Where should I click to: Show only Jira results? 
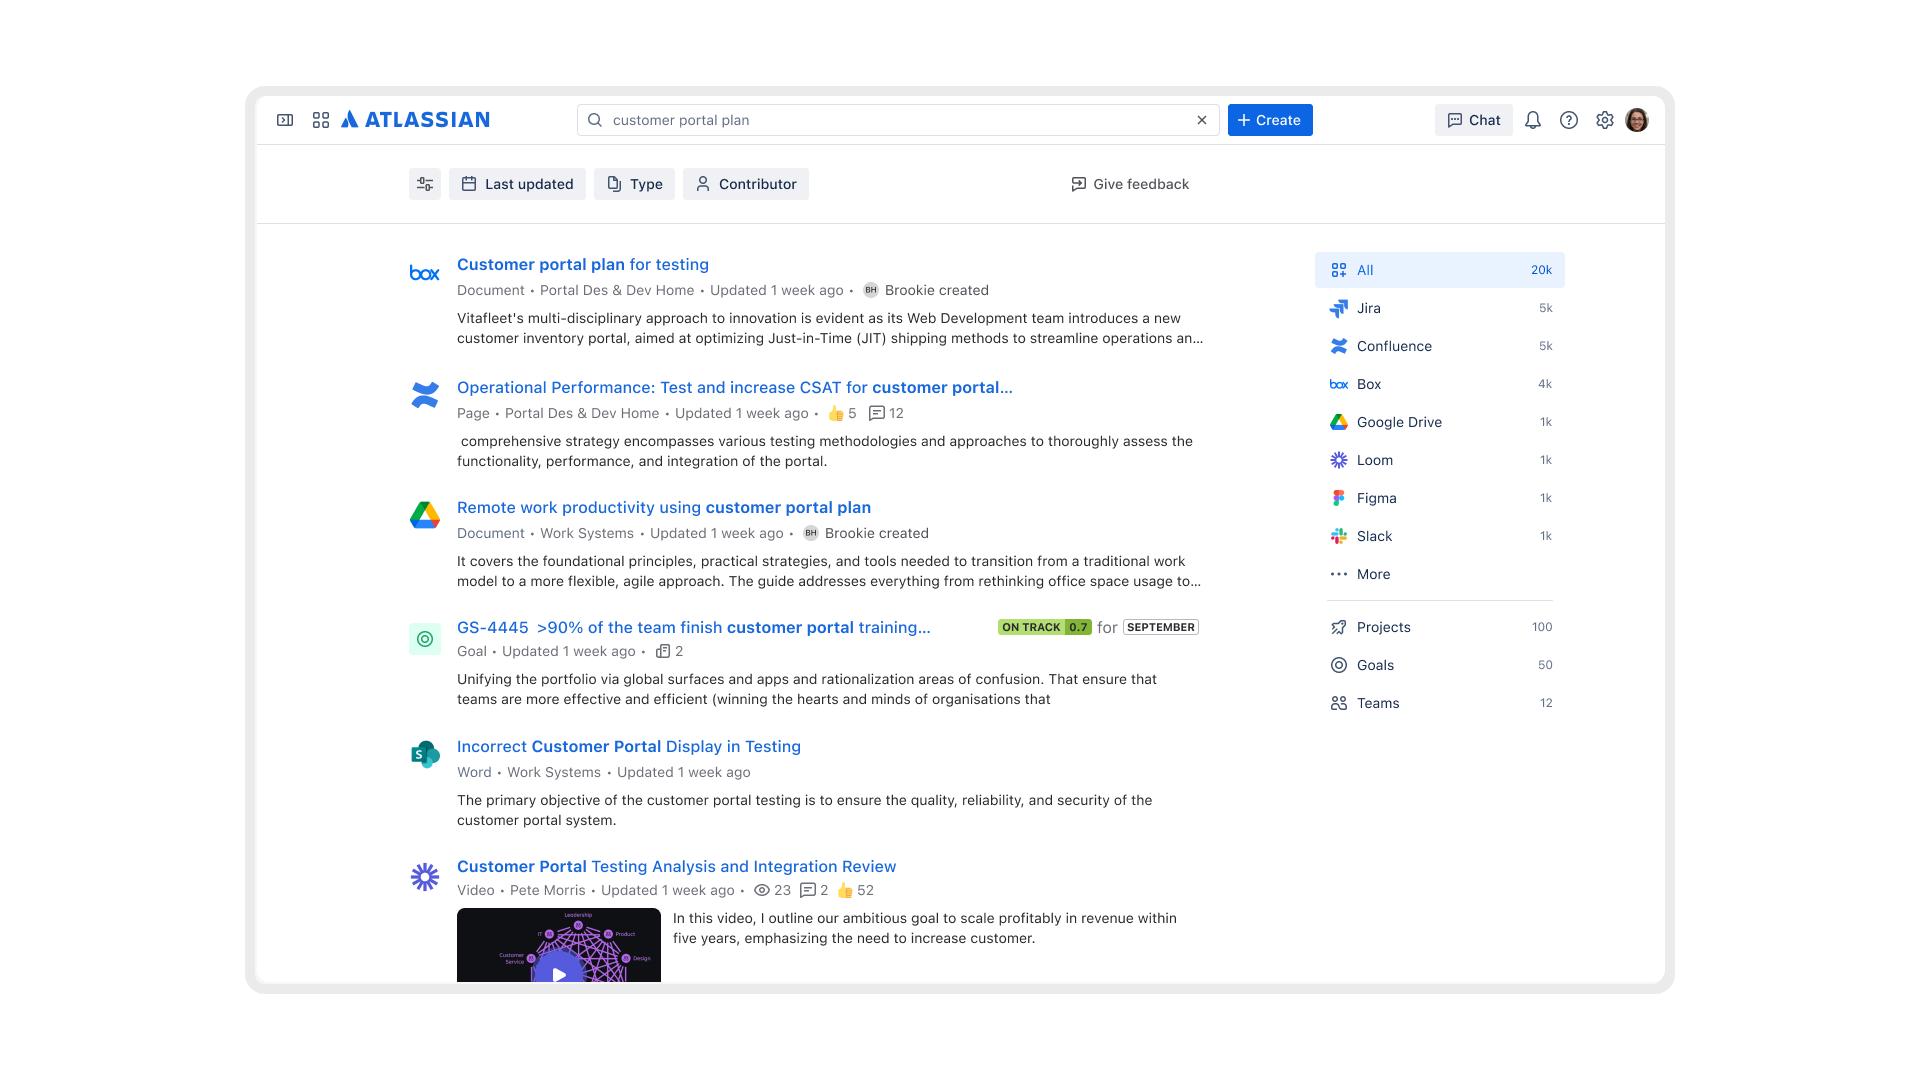click(1369, 308)
